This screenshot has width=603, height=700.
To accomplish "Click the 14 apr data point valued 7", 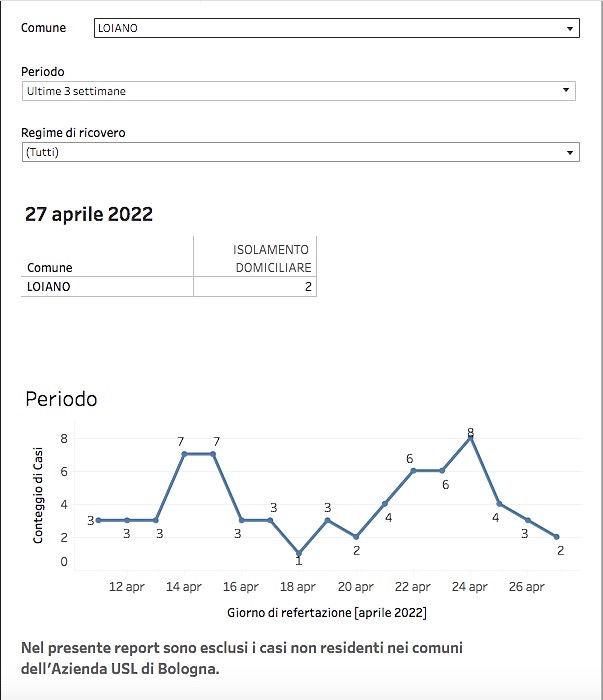I will point(184,454).
